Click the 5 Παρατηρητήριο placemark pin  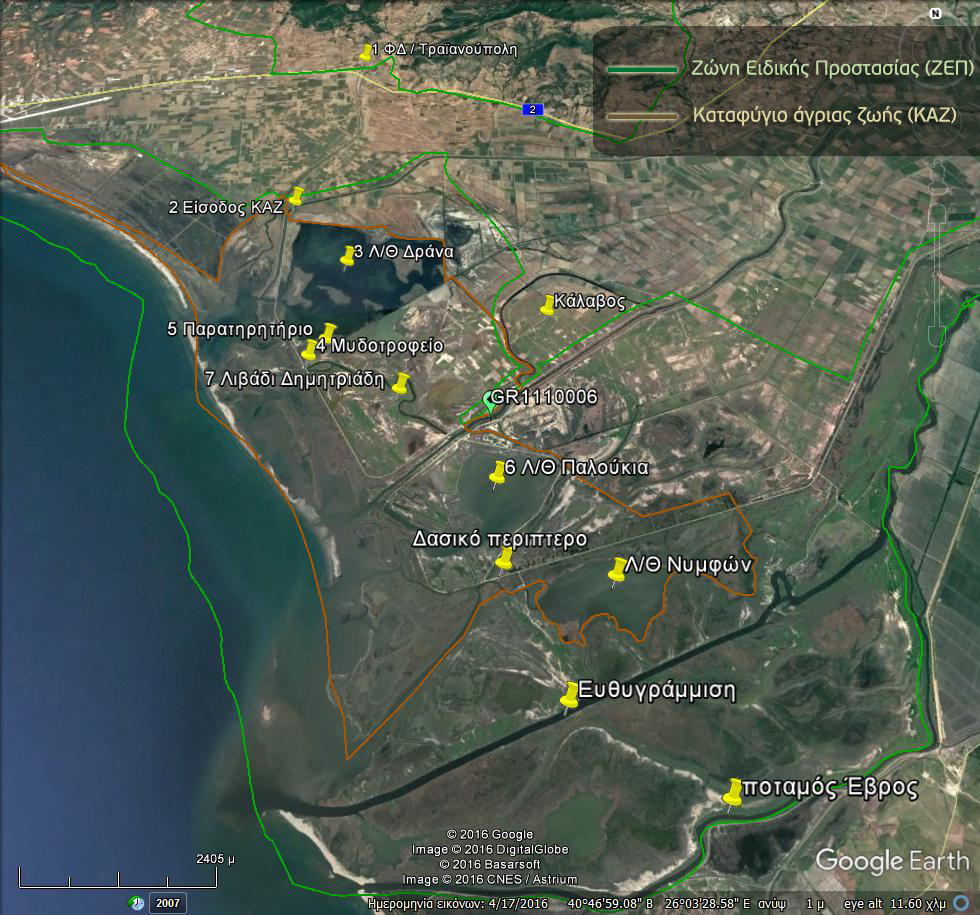328,332
